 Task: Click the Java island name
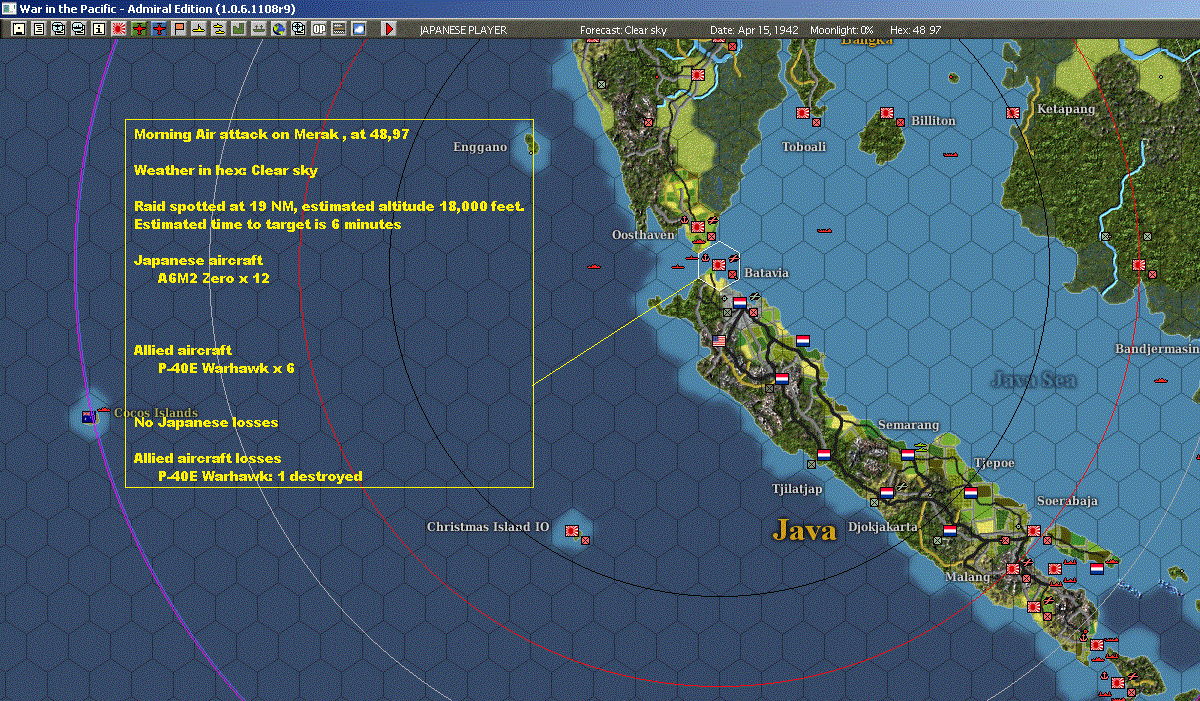(805, 530)
